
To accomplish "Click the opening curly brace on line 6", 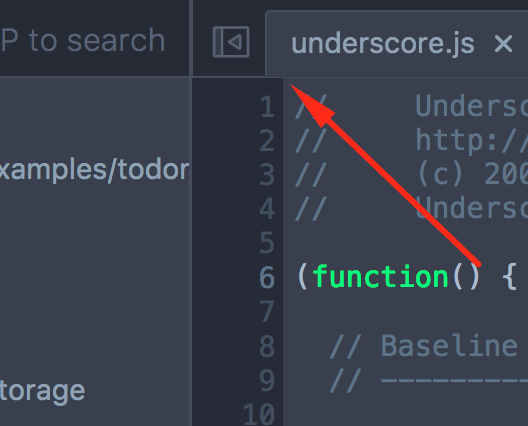I will [x=509, y=277].
